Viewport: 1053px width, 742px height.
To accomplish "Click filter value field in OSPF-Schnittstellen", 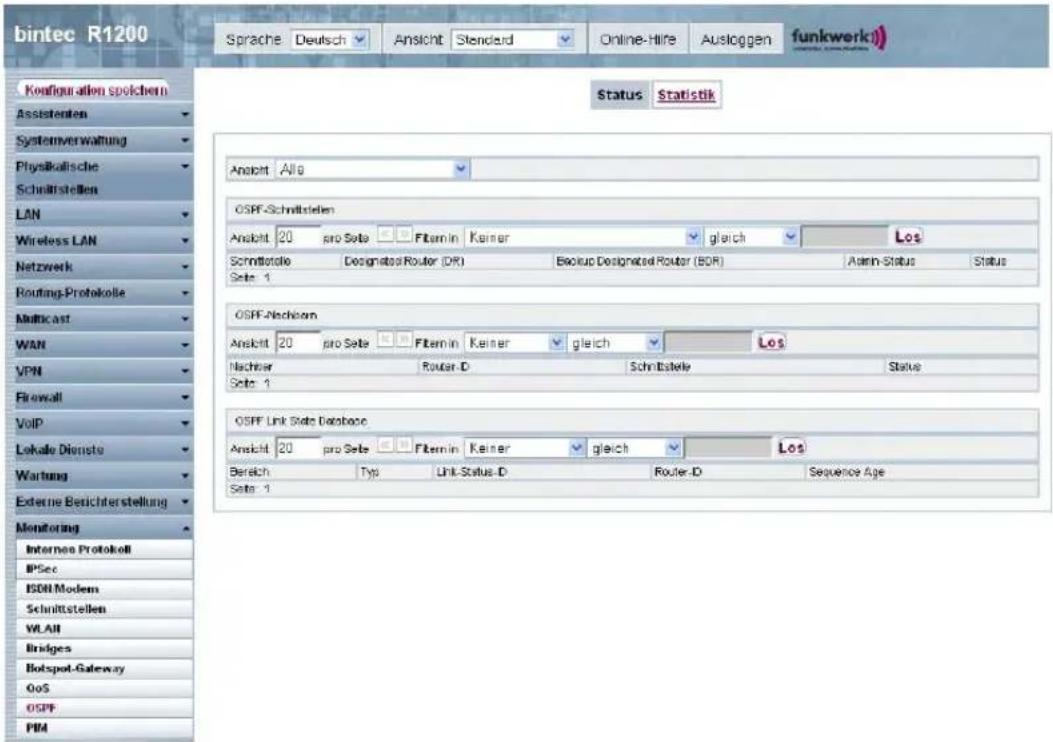I will click(845, 236).
